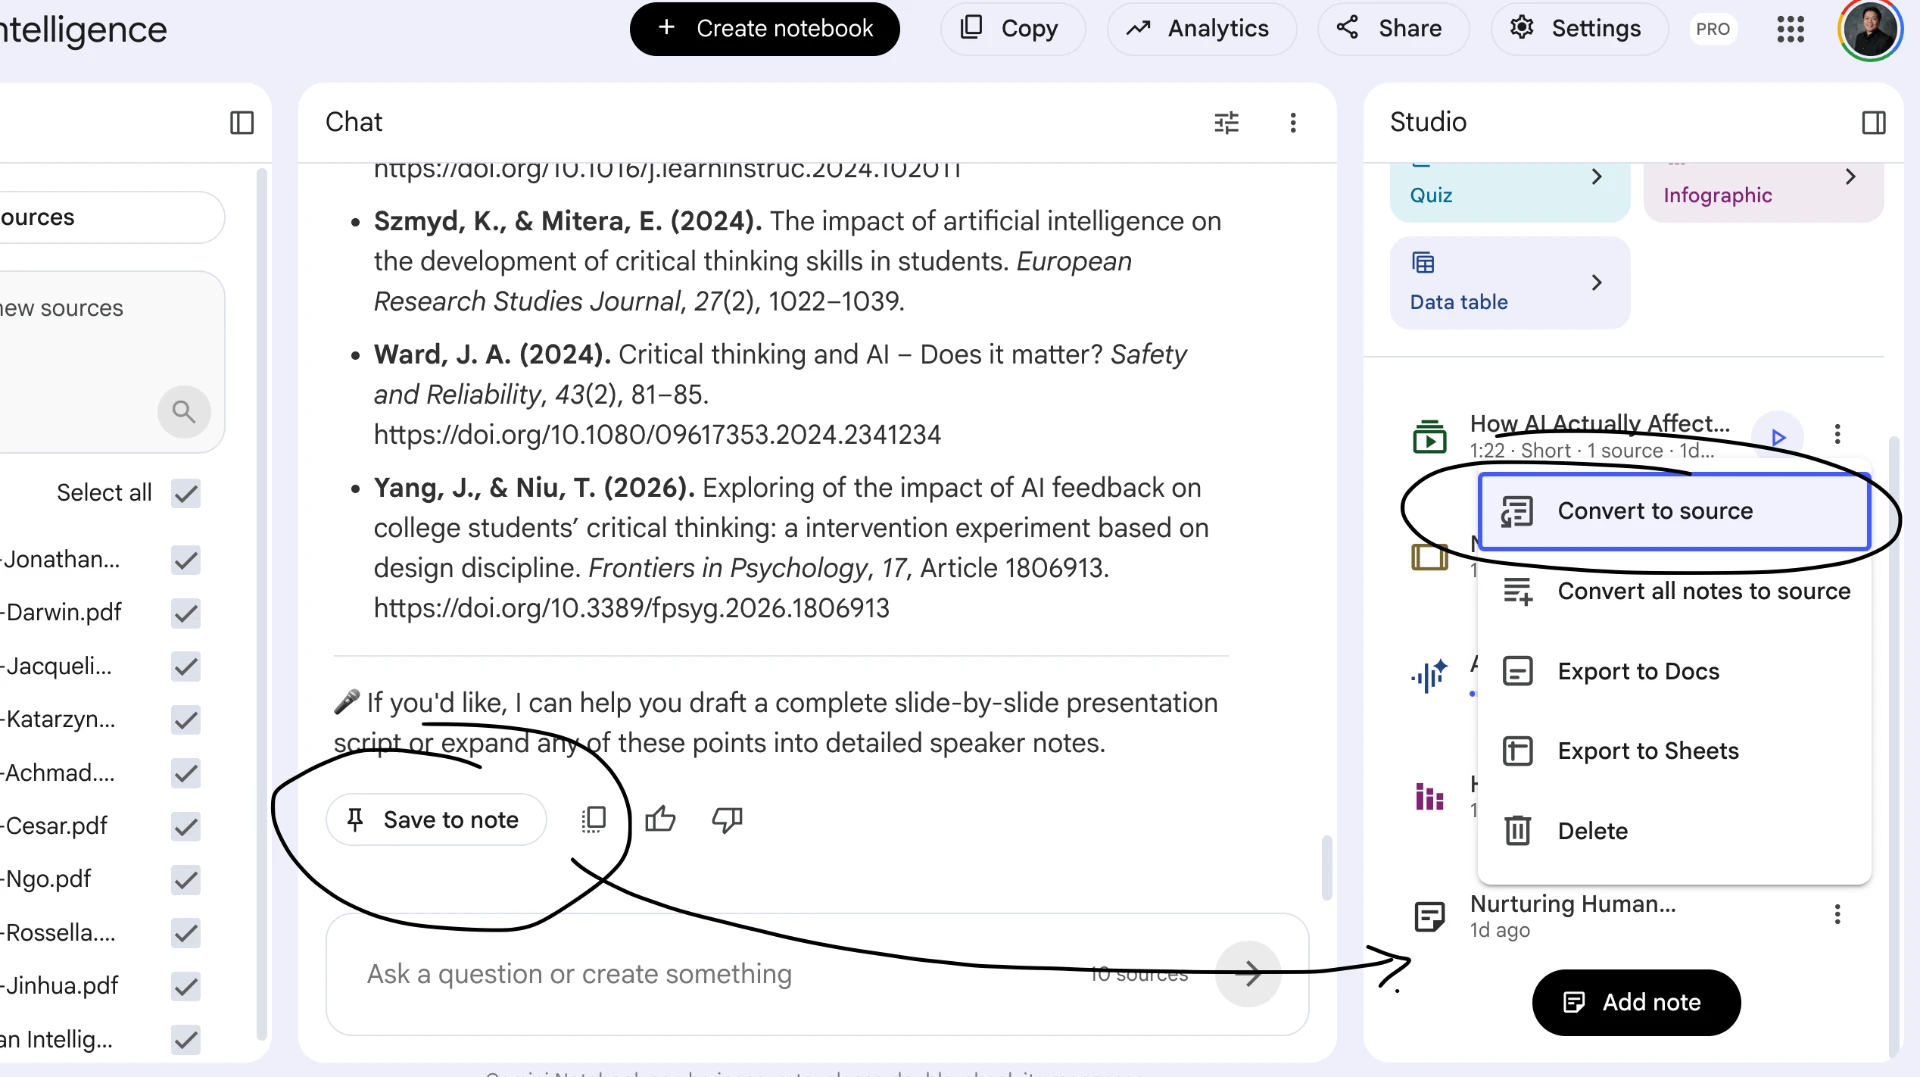Choose Delete from the context menu
Screen dimensions: 1920x1077
1674,831
